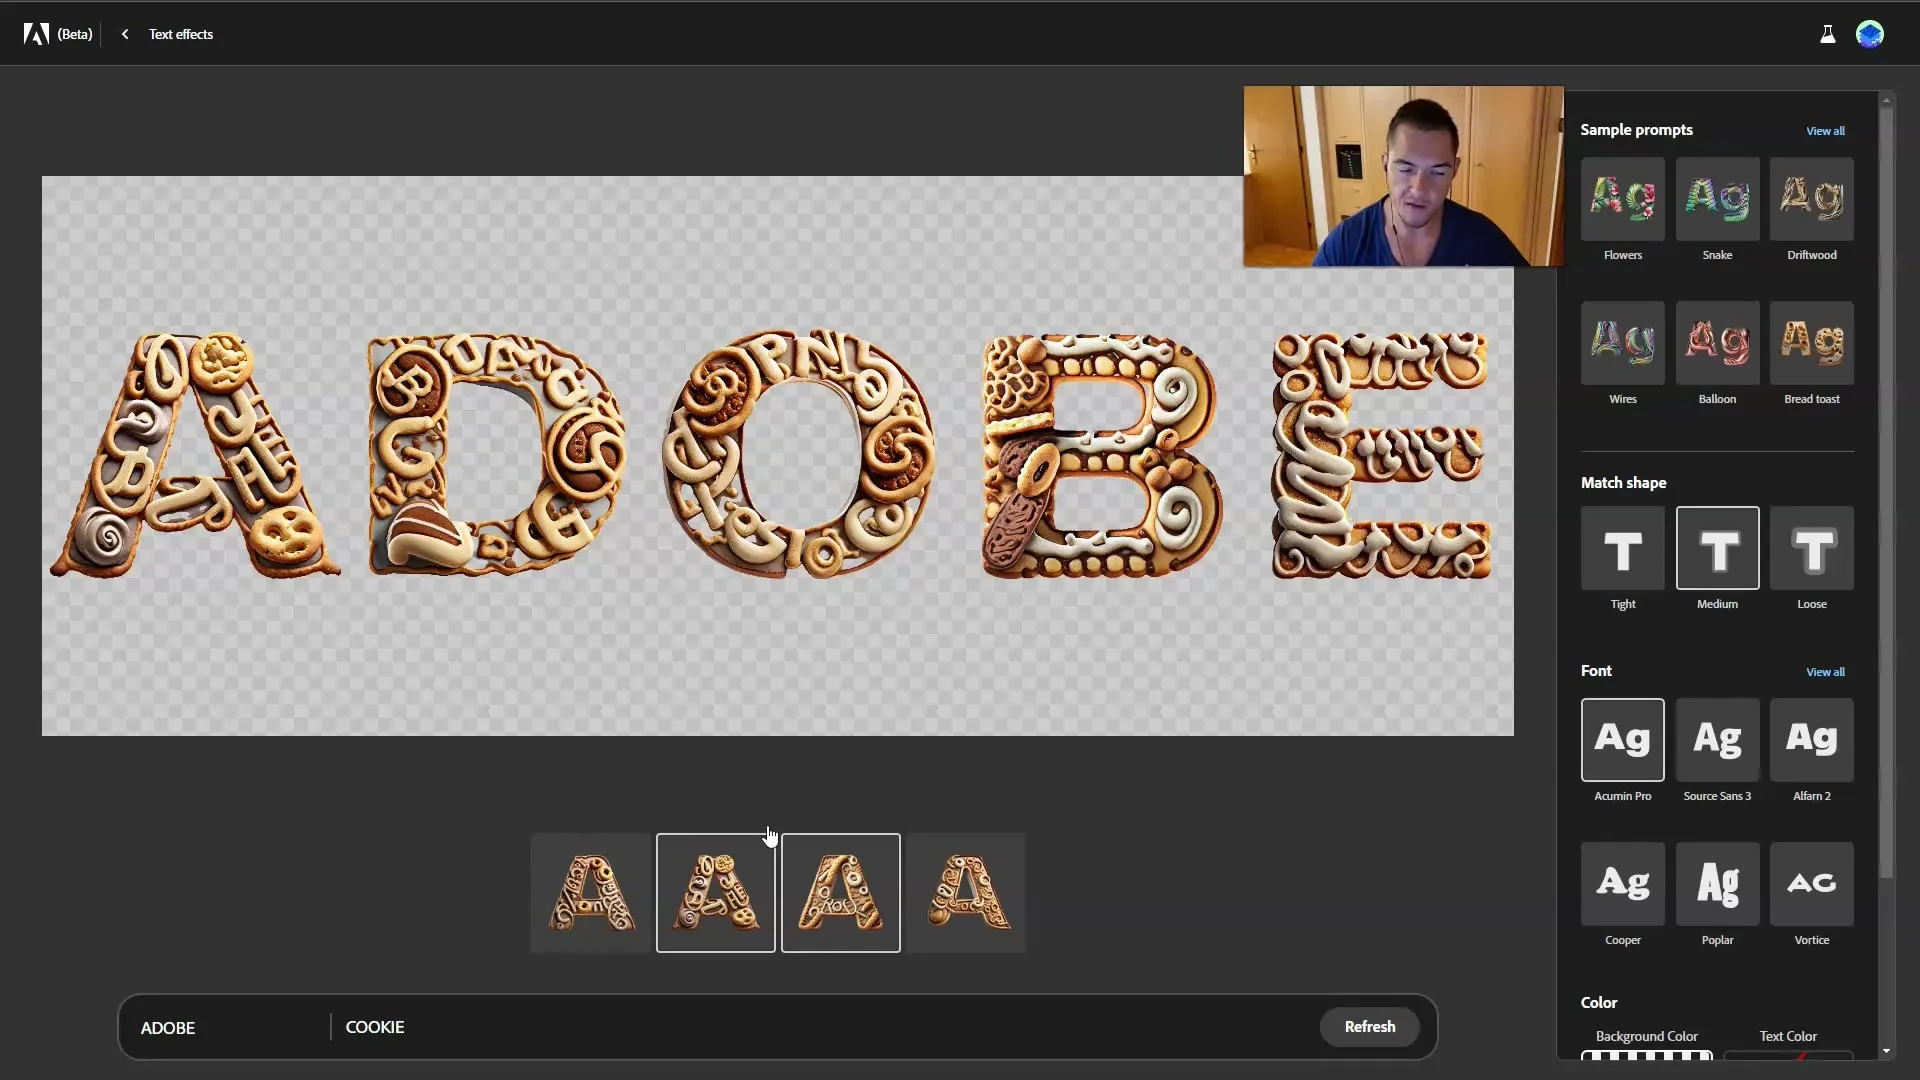Select Medium match shape option
The width and height of the screenshot is (1920, 1080).
click(x=1717, y=549)
